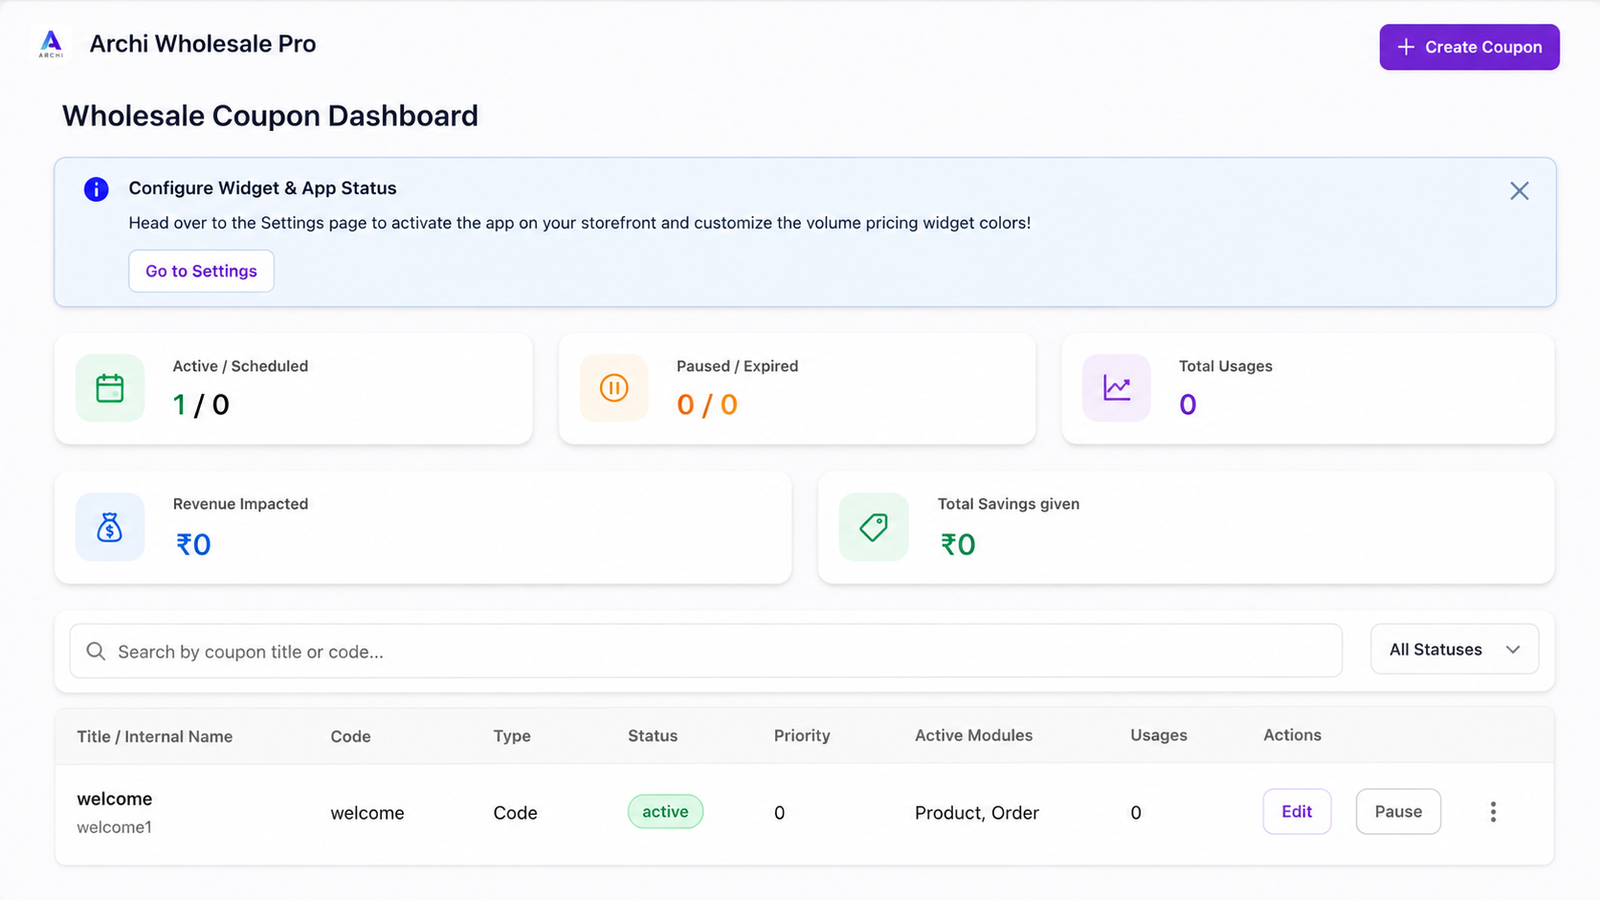Open the All Statuses dropdown
The image size is (1600, 900).
click(x=1454, y=650)
